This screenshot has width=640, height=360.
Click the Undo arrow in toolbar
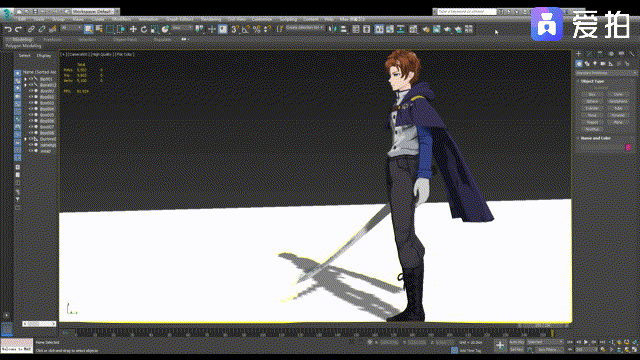[x=8, y=29]
